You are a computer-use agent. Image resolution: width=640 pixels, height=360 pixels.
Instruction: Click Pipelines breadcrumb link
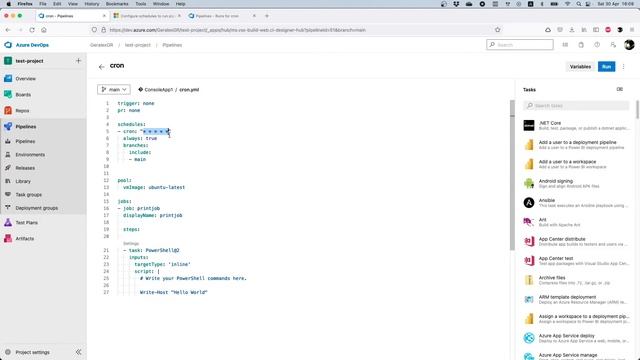point(172,45)
